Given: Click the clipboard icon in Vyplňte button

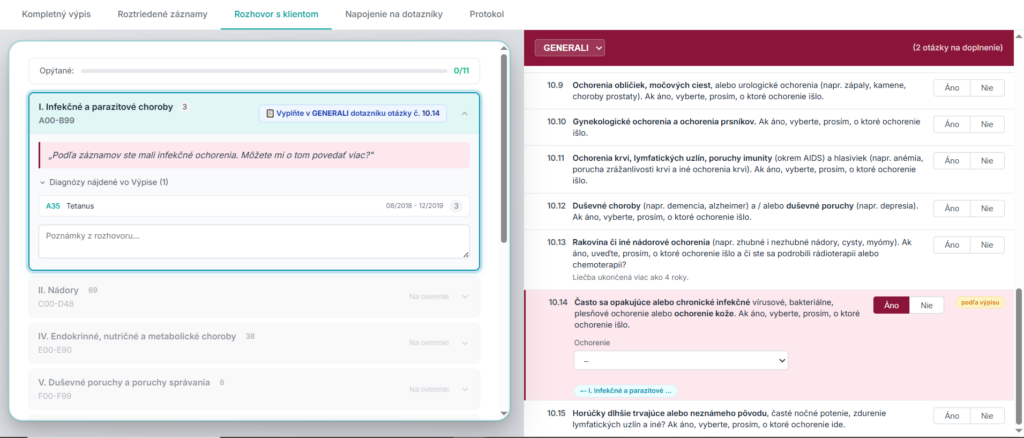Looking at the screenshot, I should 270,114.
